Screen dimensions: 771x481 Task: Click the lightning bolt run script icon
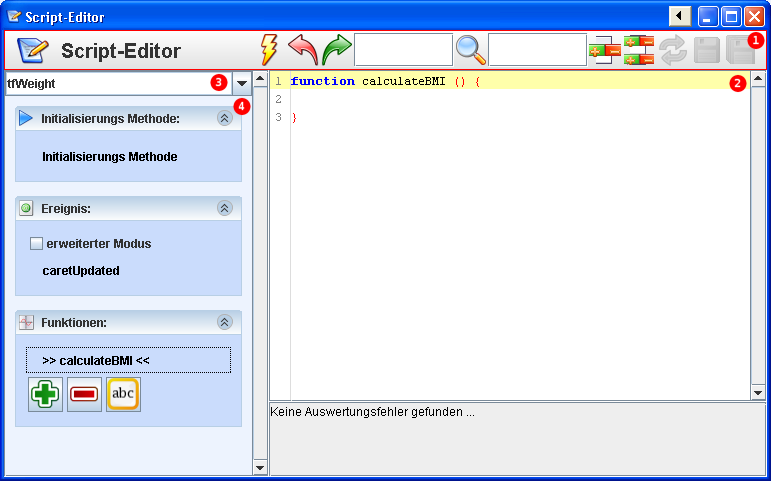tap(269, 50)
